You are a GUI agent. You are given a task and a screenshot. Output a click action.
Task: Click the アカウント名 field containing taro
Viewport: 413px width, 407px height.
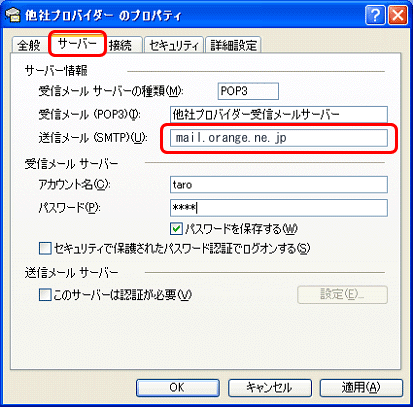pos(279,184)
